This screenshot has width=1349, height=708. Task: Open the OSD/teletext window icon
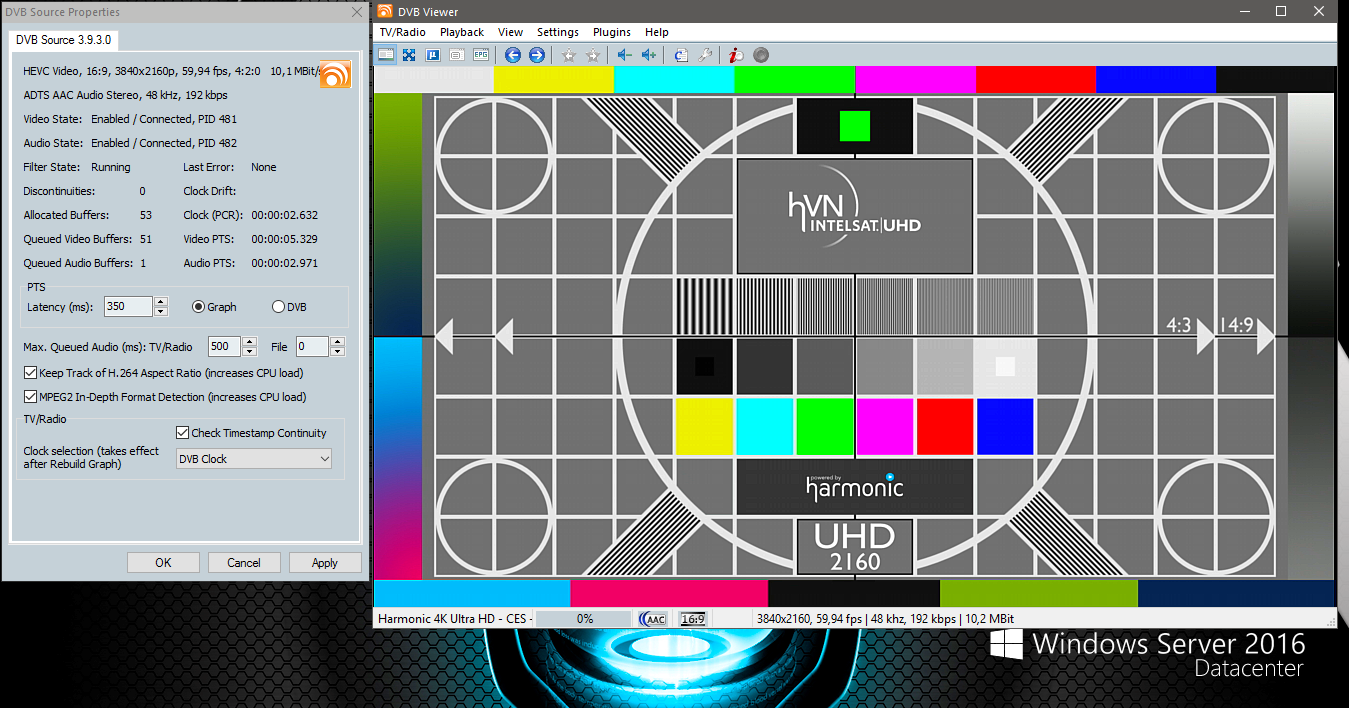coord(457,55)
